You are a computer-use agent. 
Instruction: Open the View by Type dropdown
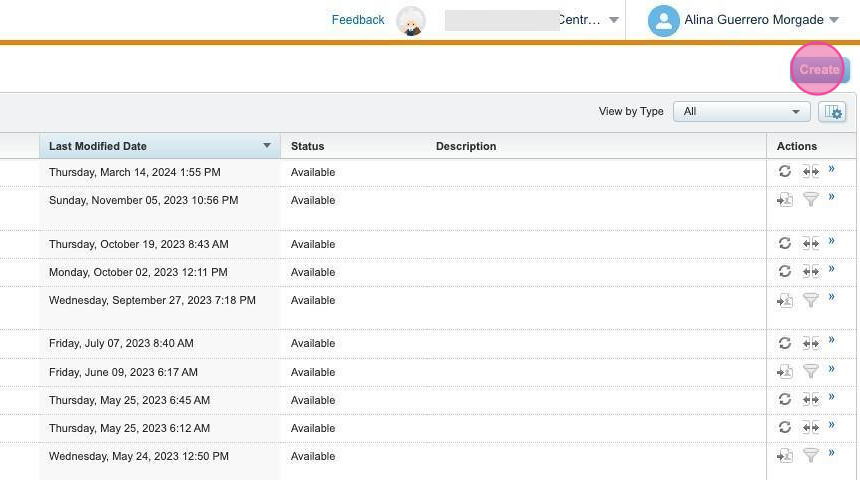pos(741,112)
